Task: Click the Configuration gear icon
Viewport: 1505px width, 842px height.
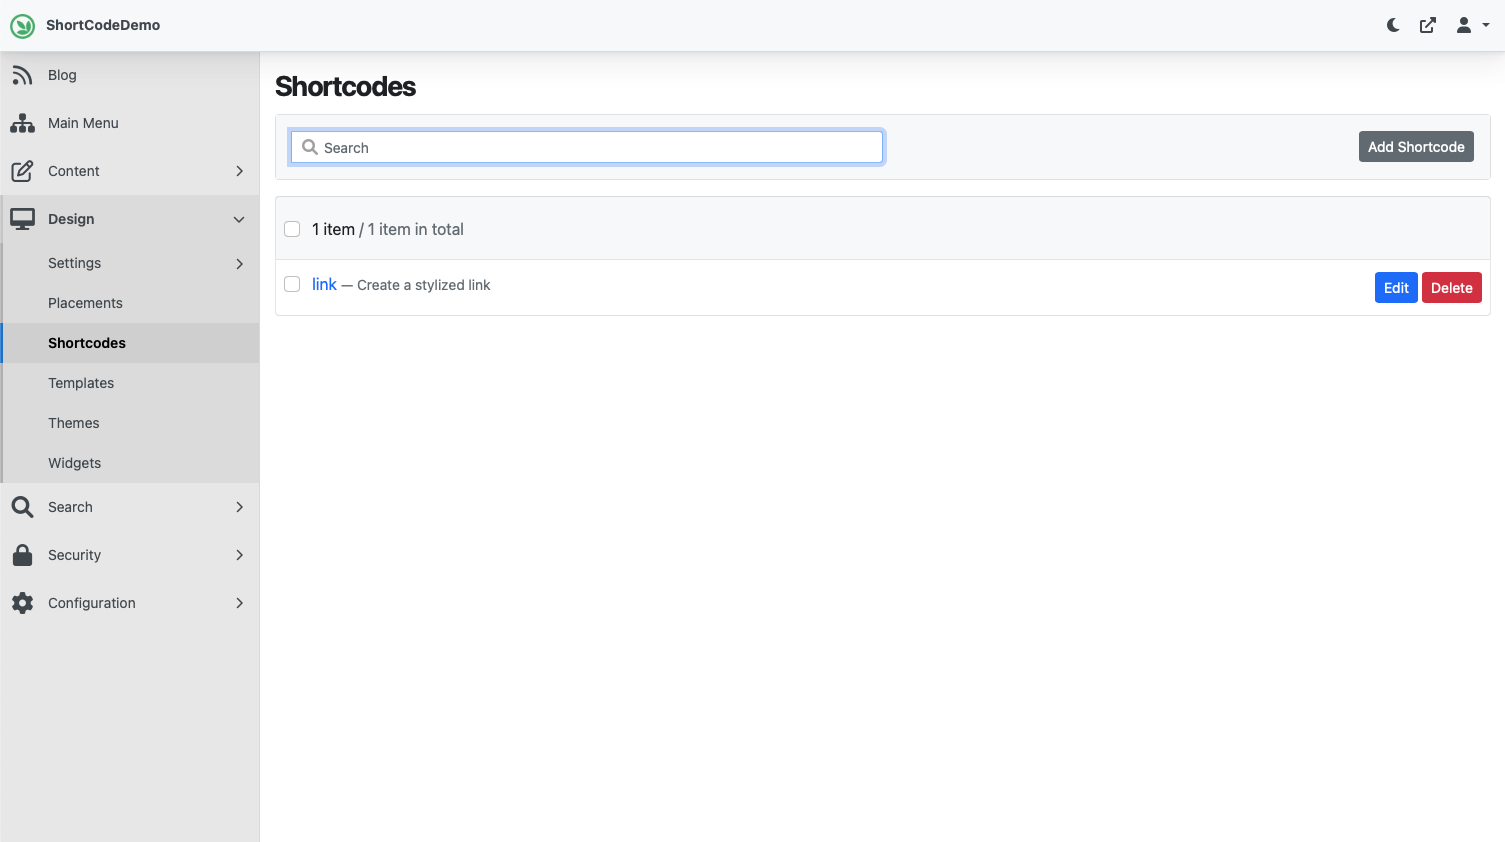Action: 22,603
